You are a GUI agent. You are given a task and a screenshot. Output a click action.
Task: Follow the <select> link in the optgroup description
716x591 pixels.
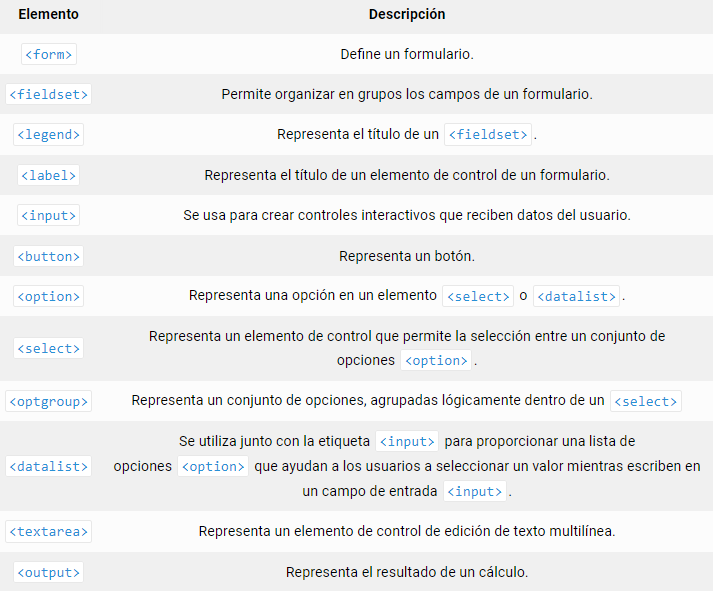coord(645,401)
